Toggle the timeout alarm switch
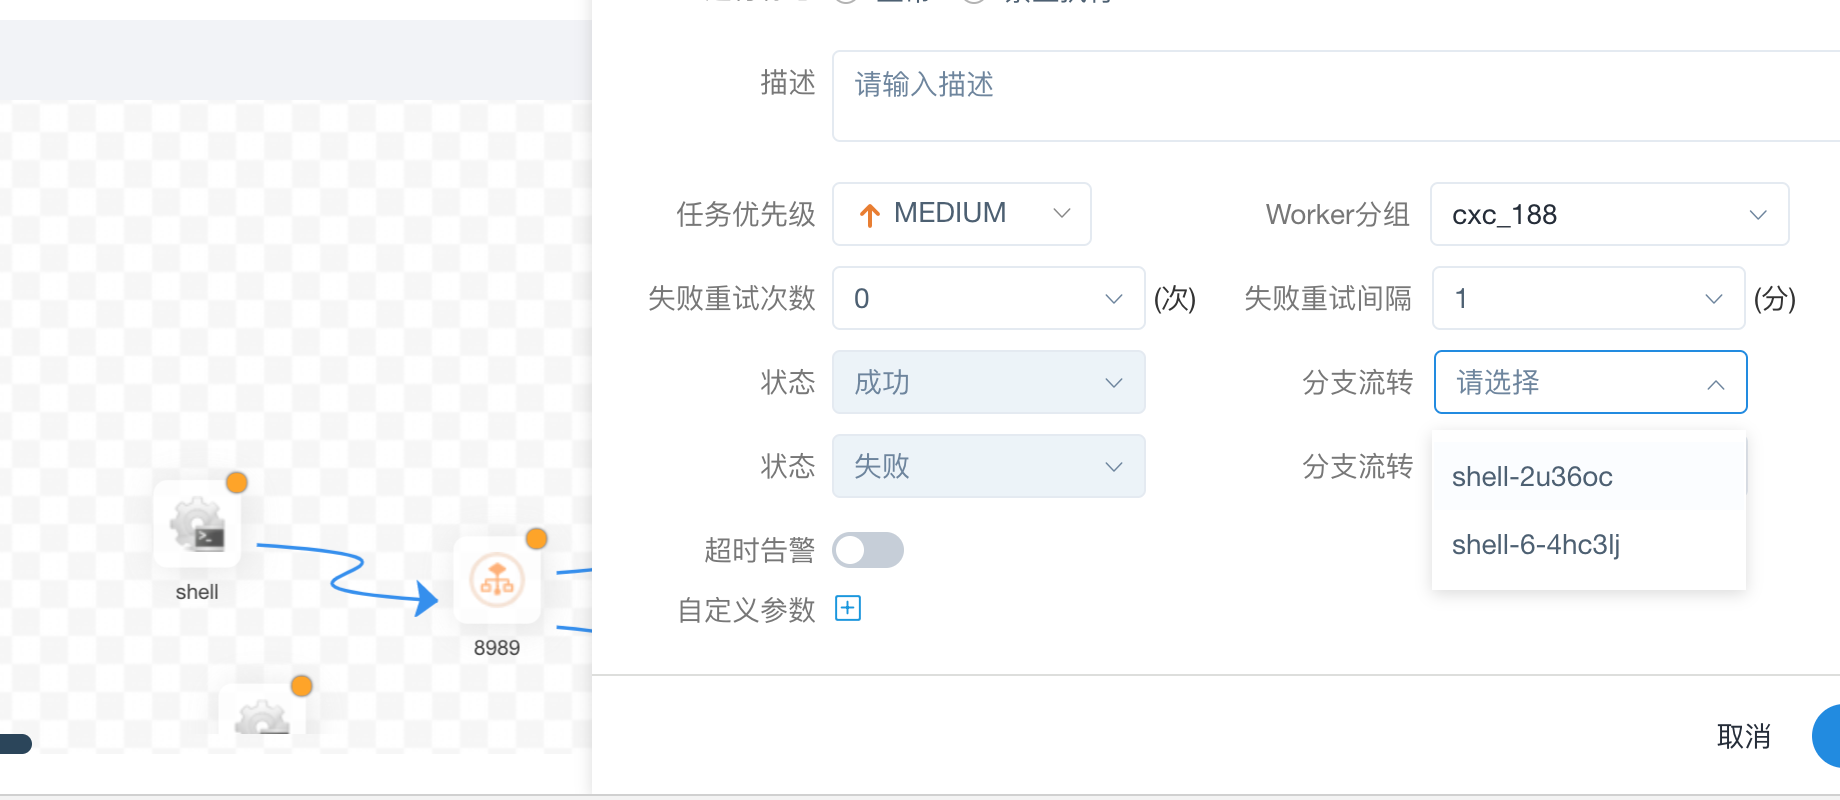The width and height of the screenshot is (1840, 800). [868, 550]
